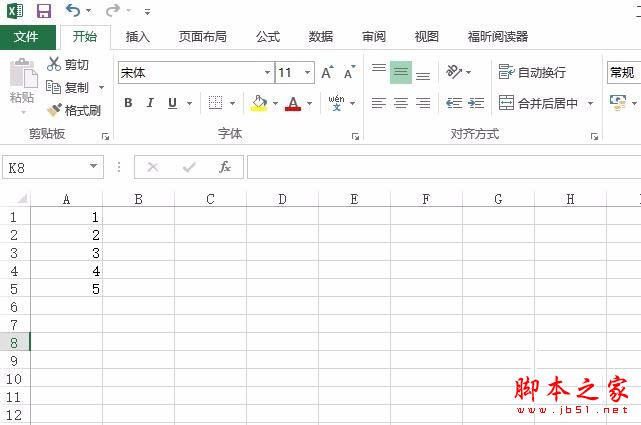Toggle underline formatting
Screen dimensions: 641x425
coord(172,103)
